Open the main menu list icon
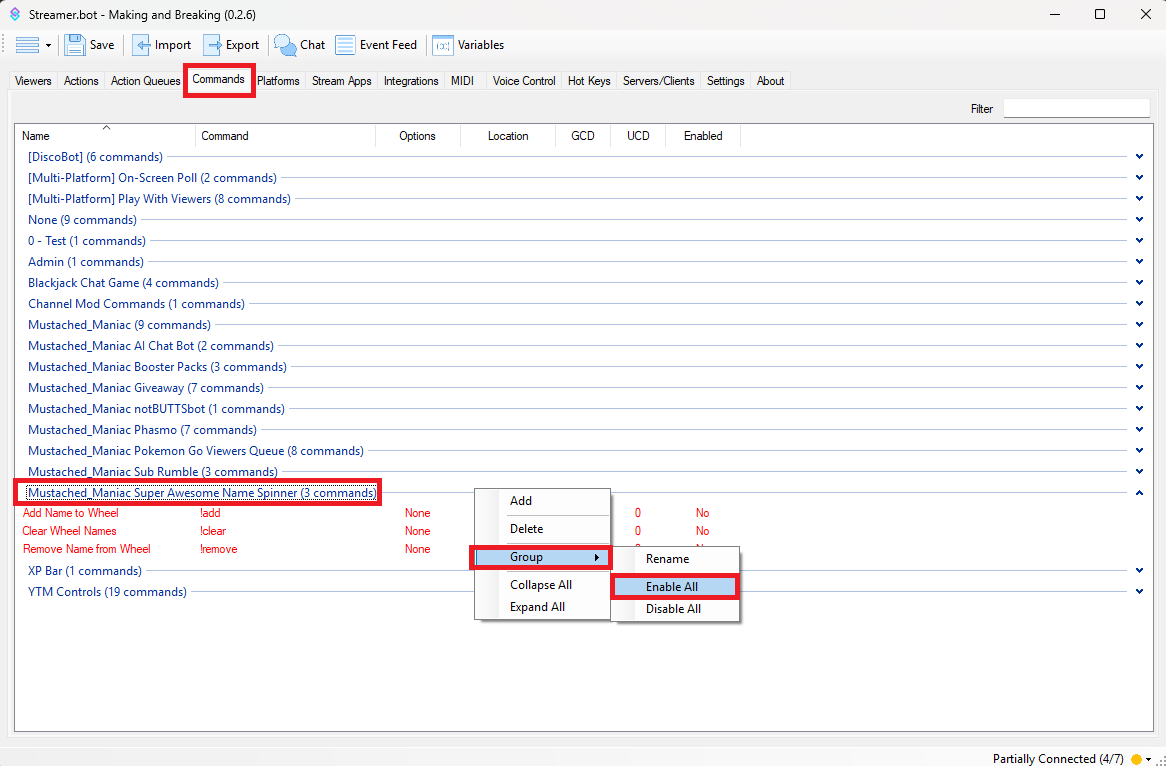The width and height of the screenshot is (1166, 766). (x=27, y=45)
